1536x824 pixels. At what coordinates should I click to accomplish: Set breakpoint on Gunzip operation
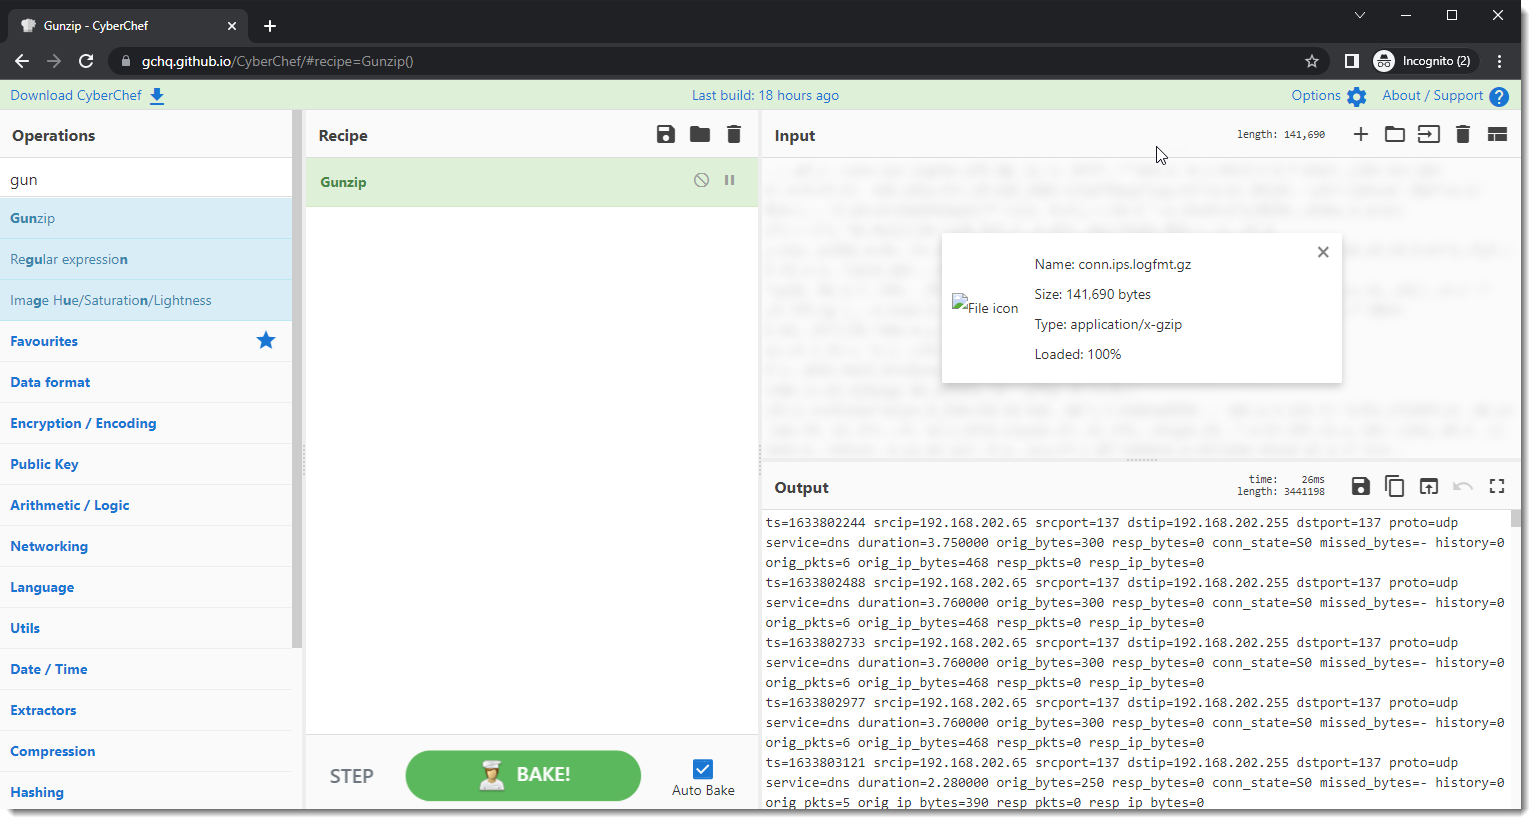pyautogui.click(x=729, y=181)
